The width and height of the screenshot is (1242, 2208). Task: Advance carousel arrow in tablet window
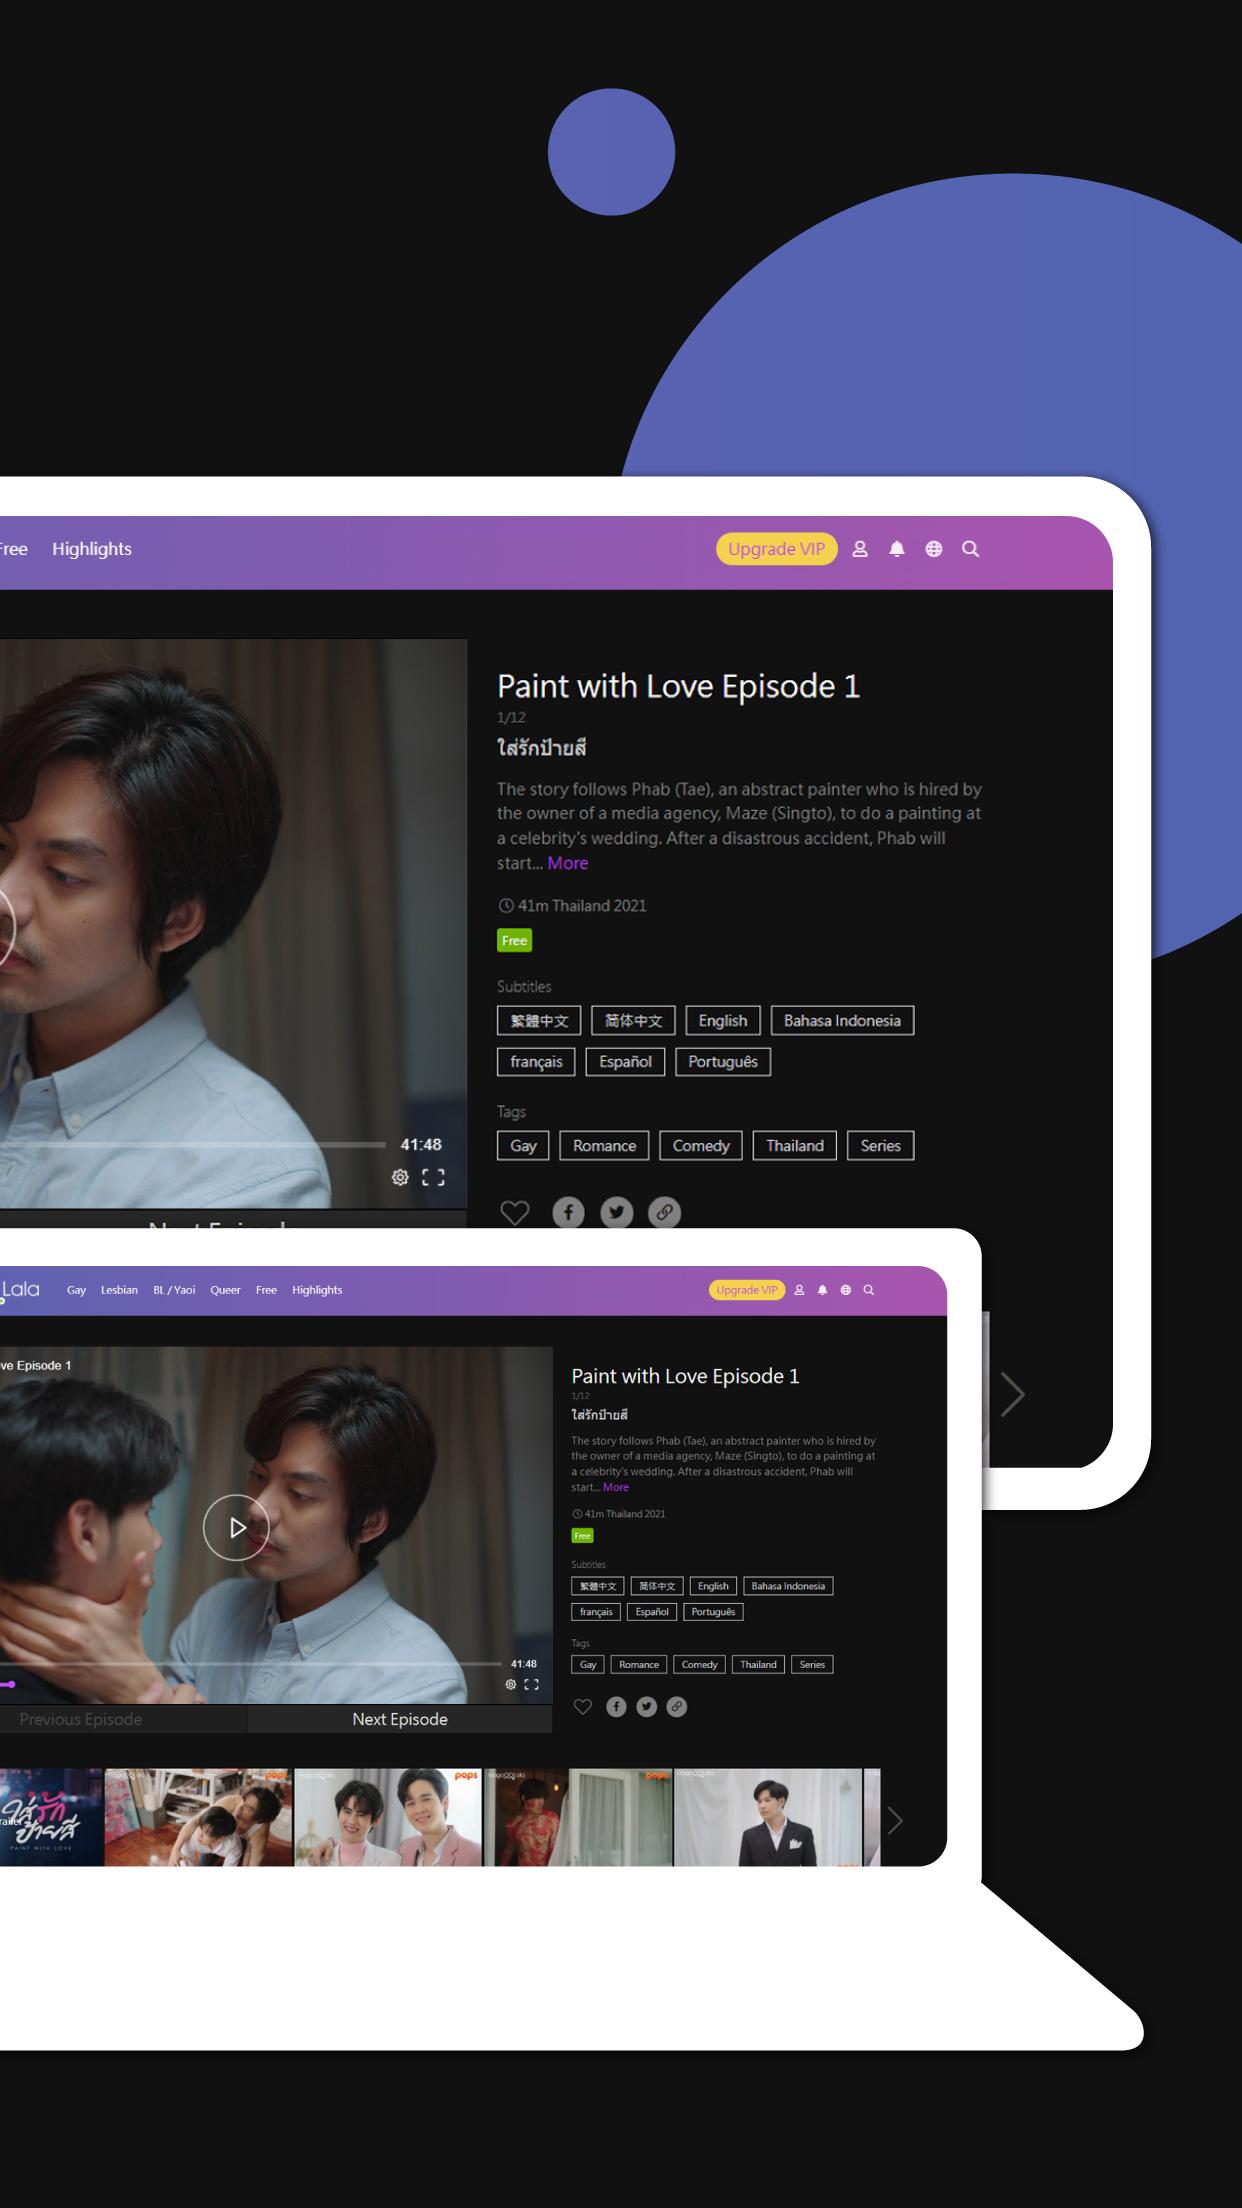1013,1394
